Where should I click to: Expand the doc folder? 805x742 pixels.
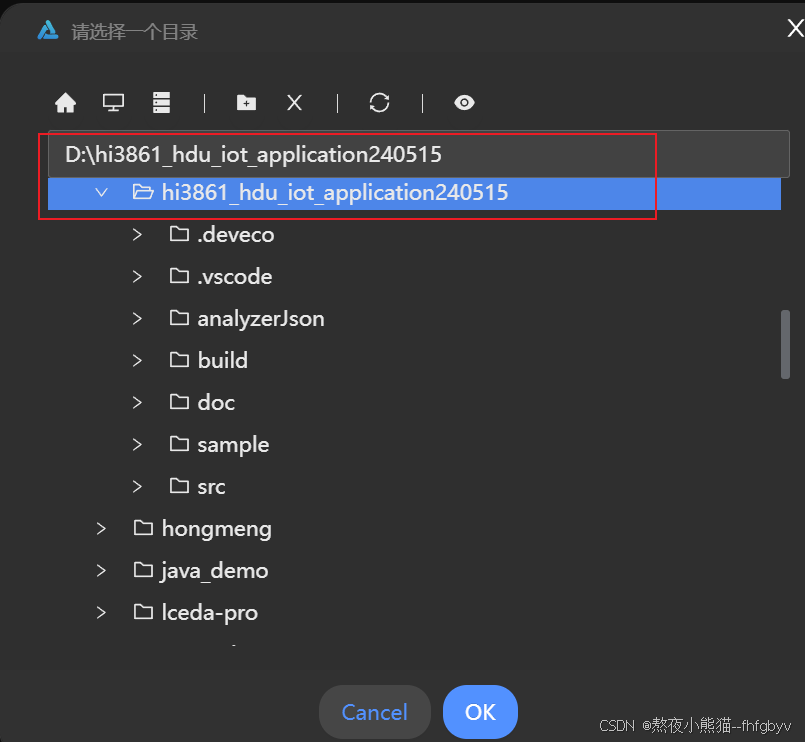137,403
